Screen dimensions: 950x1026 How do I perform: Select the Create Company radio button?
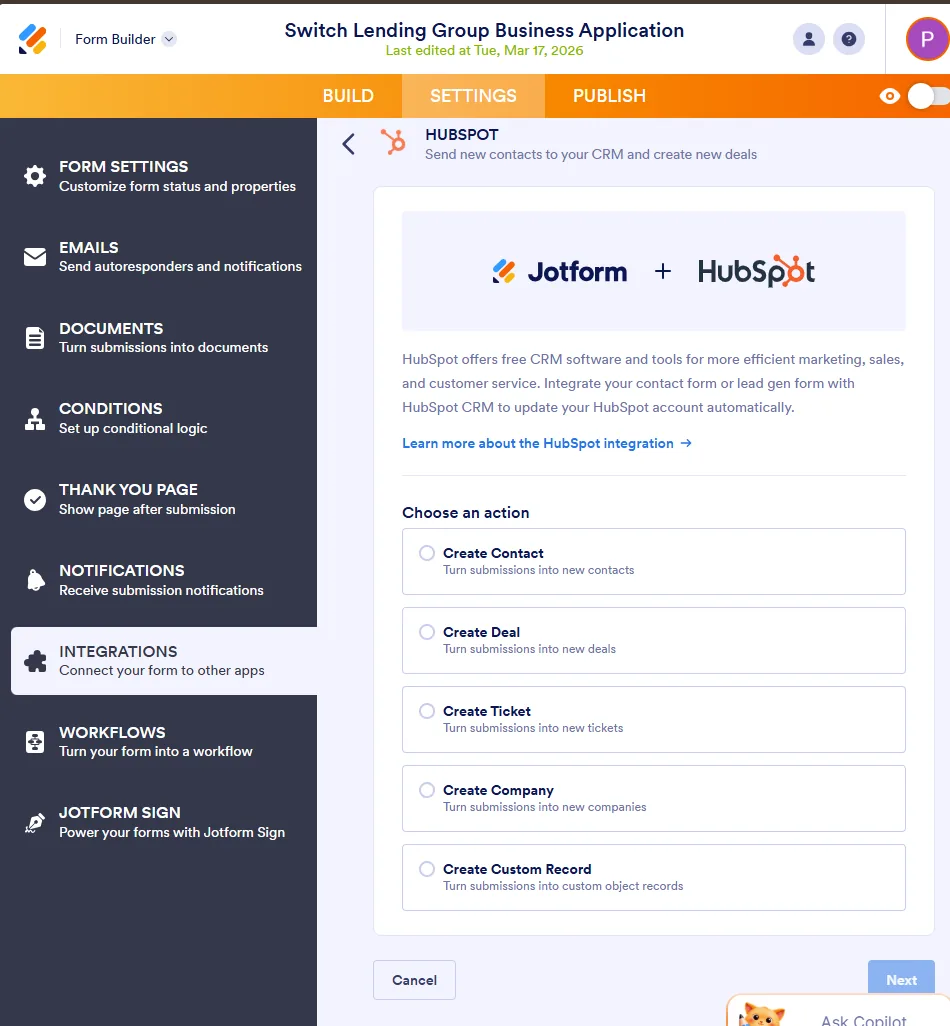427,790
